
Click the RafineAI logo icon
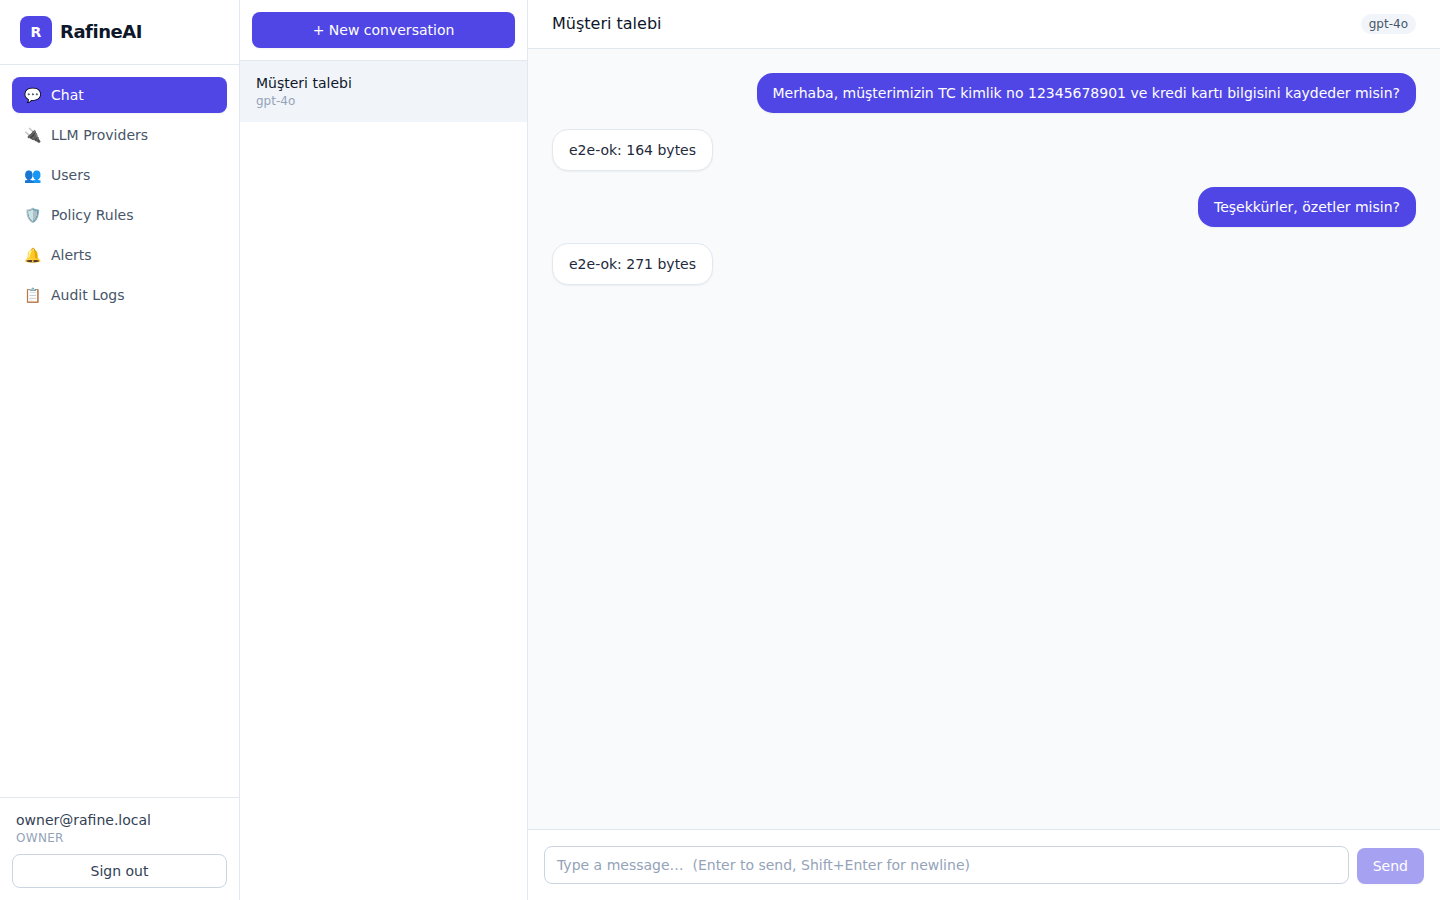point(36,32)
